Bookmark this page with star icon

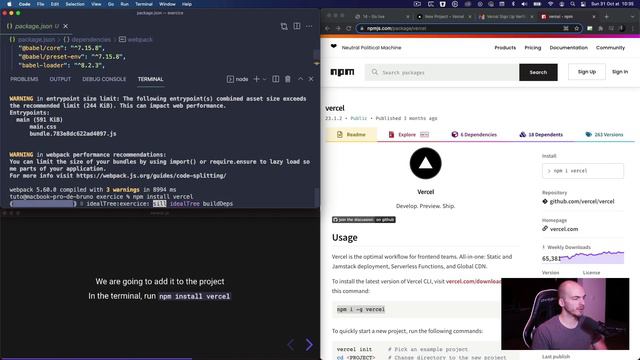(577, 28)
